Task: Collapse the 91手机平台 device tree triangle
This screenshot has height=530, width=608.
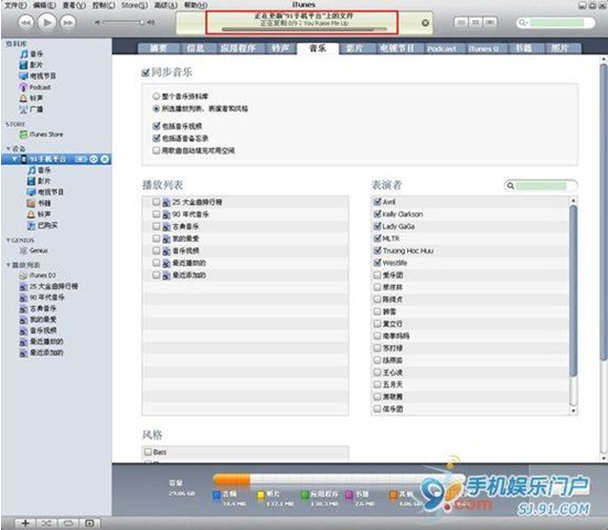Action: tap(14, 159)
